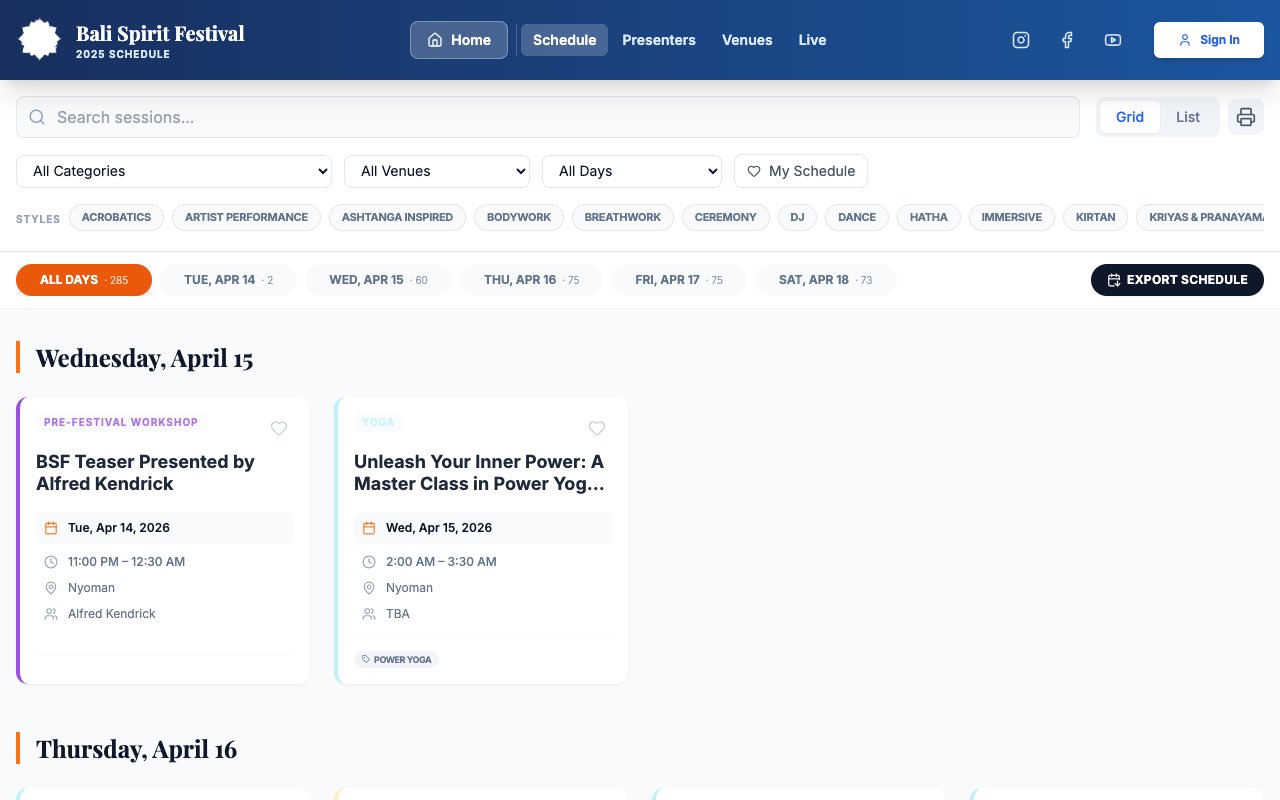This screenshot has width=1280, height=800.
Task: Toggle the My Schedule filter
Action: [x=800, y=171]
